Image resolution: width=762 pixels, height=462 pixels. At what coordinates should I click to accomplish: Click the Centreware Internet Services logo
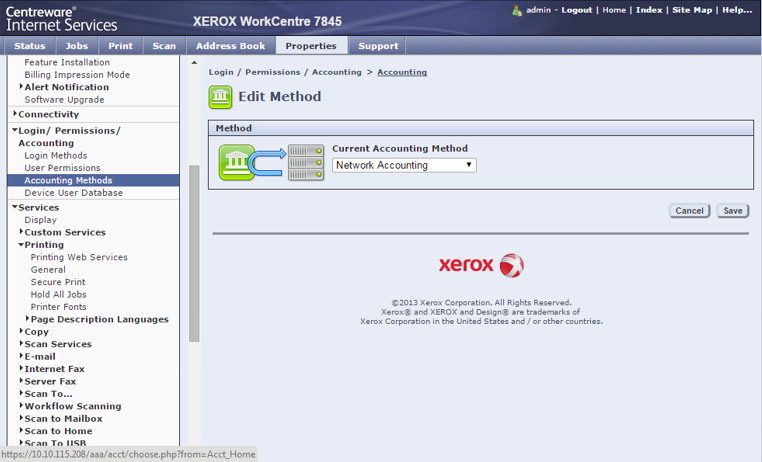(x=62, y=18)
